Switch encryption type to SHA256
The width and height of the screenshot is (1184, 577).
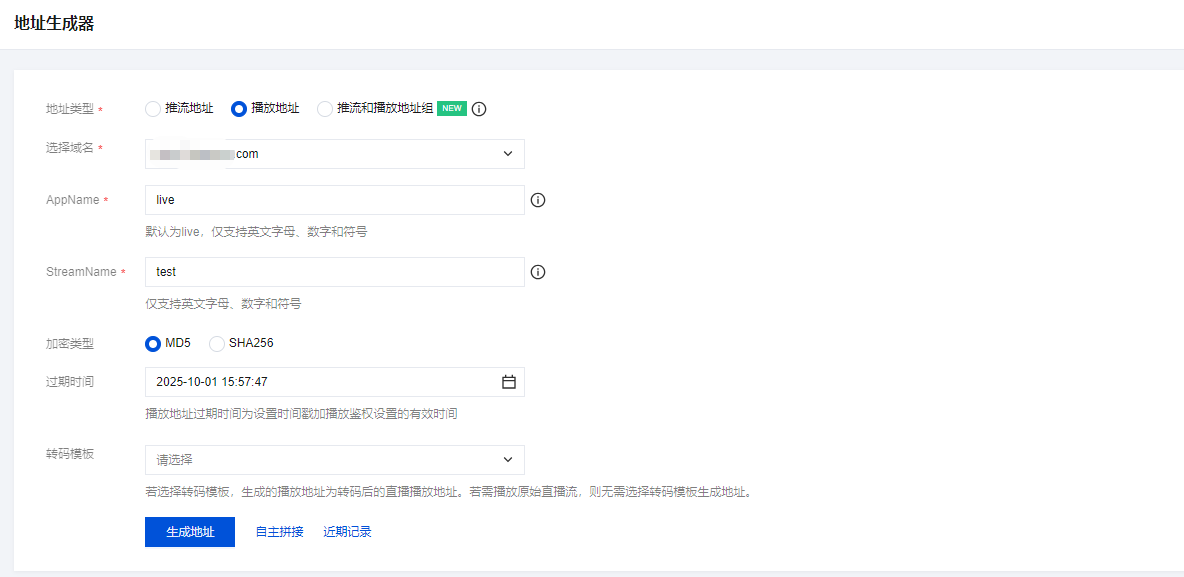coord(217,344)
